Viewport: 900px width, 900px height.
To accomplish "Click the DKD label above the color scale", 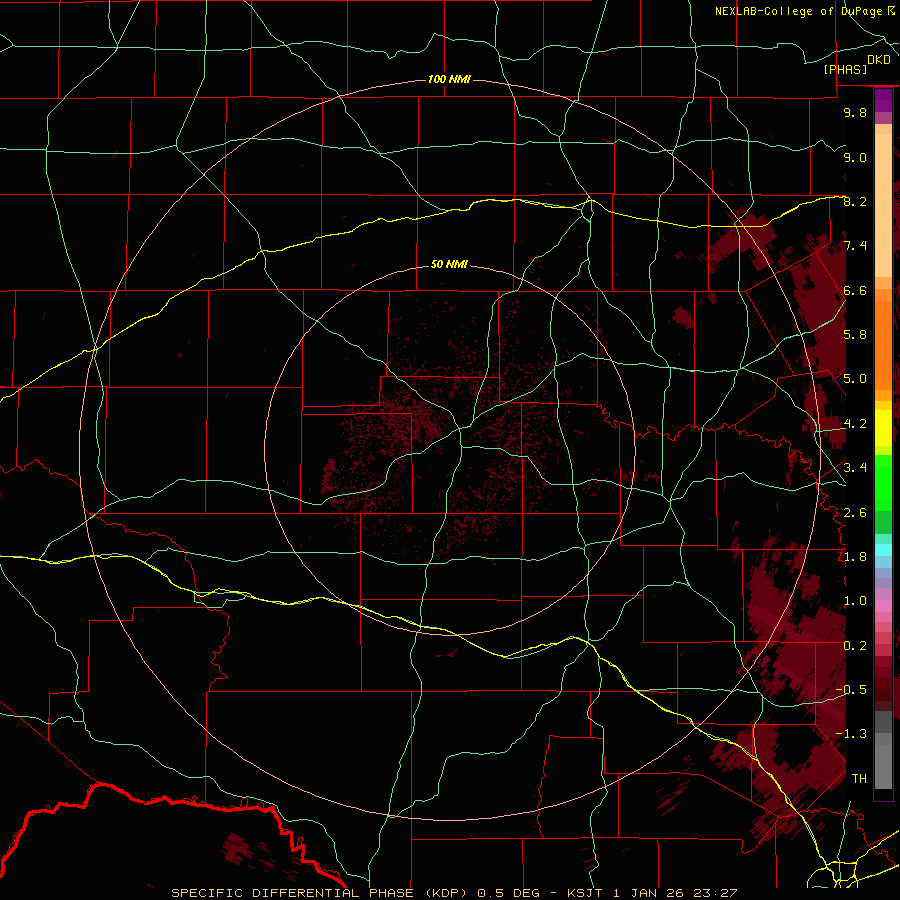I will (x=879, y=60).
